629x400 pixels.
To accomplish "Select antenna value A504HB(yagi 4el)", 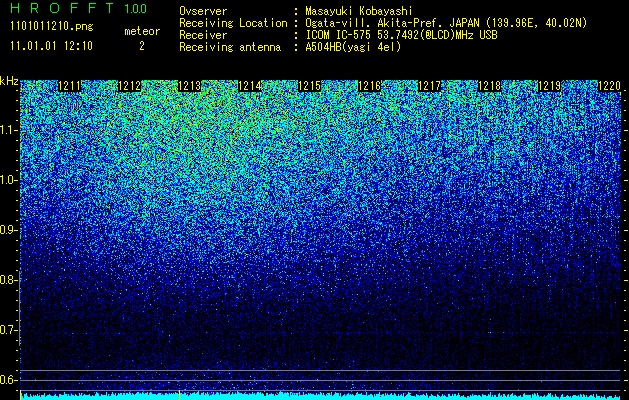I will (x=353, y=47).
